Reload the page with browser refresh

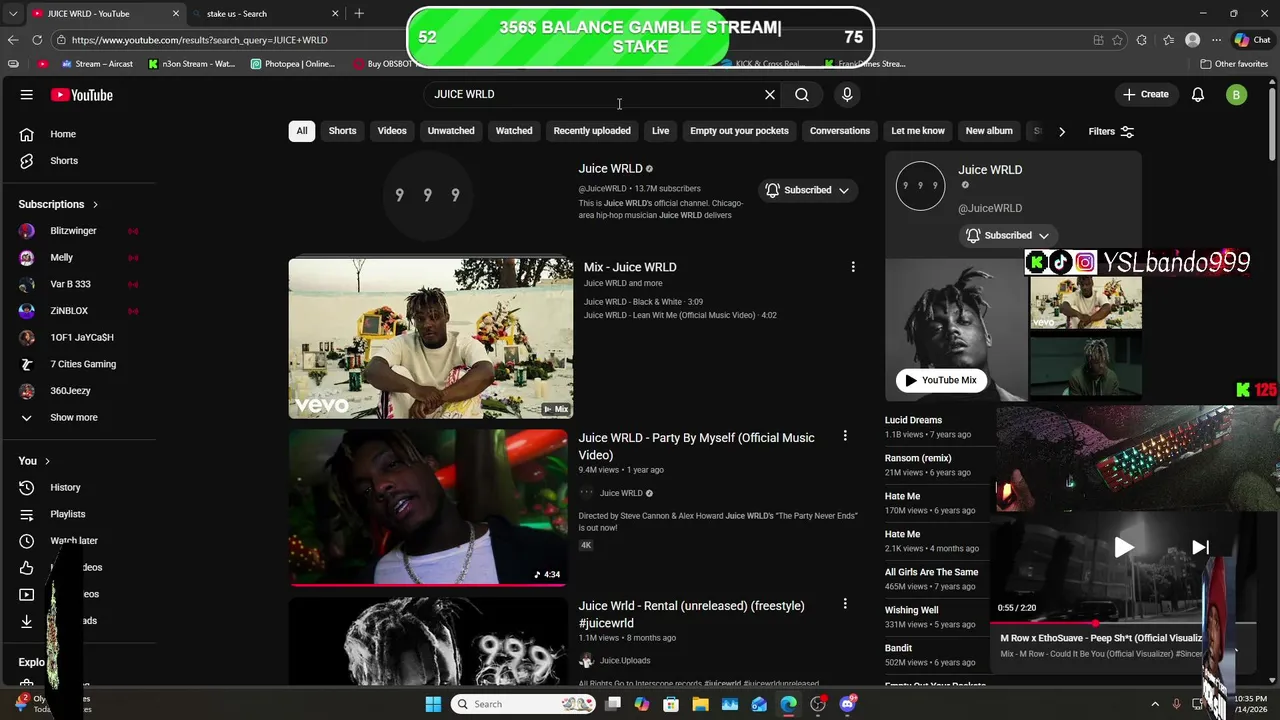coord(37,40)
